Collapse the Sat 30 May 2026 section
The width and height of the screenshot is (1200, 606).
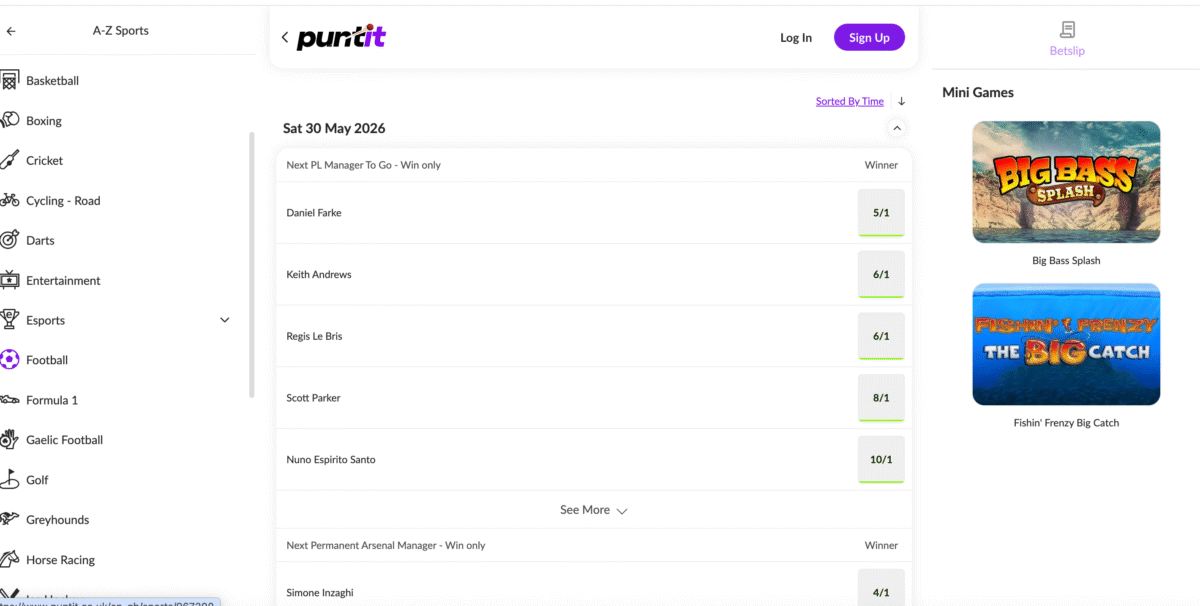click(897, 128)
